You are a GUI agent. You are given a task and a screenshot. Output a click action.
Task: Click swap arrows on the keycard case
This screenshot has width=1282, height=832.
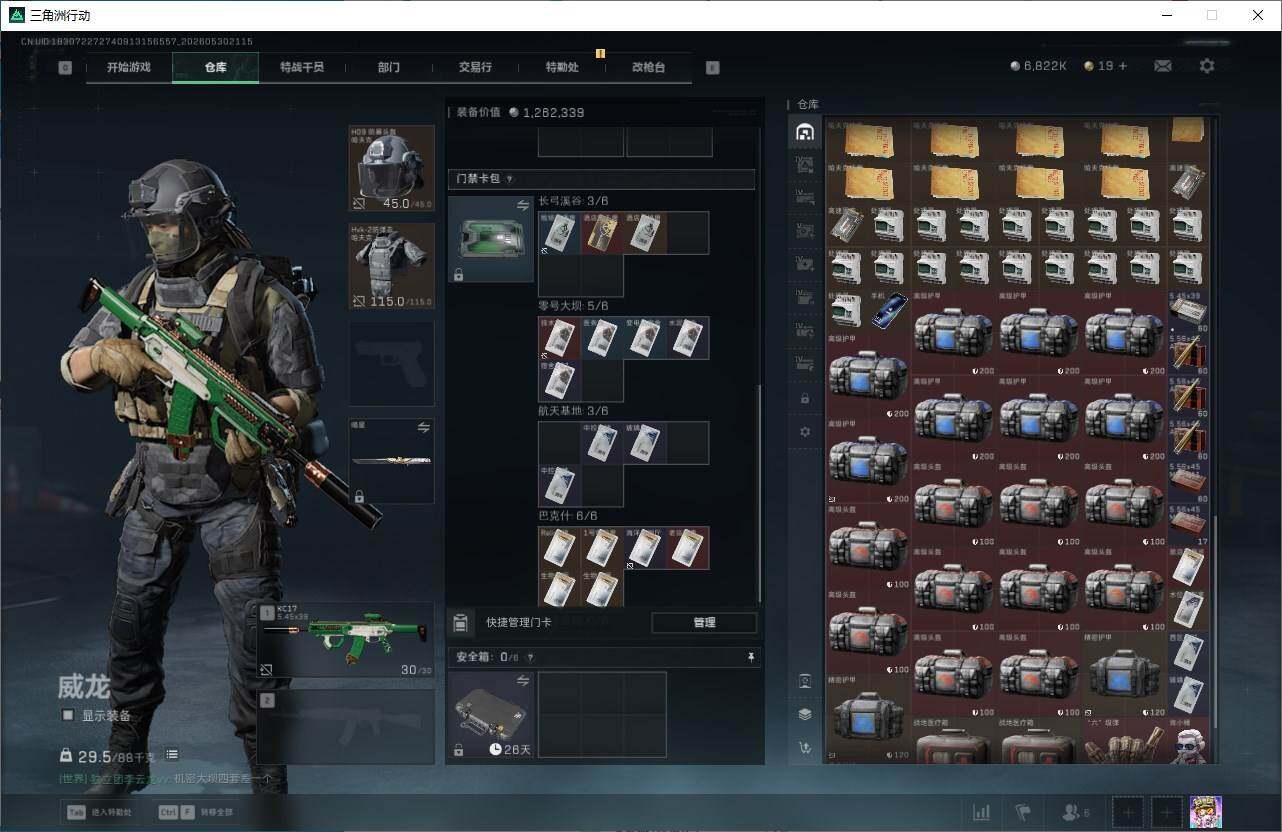pos(522,205)
